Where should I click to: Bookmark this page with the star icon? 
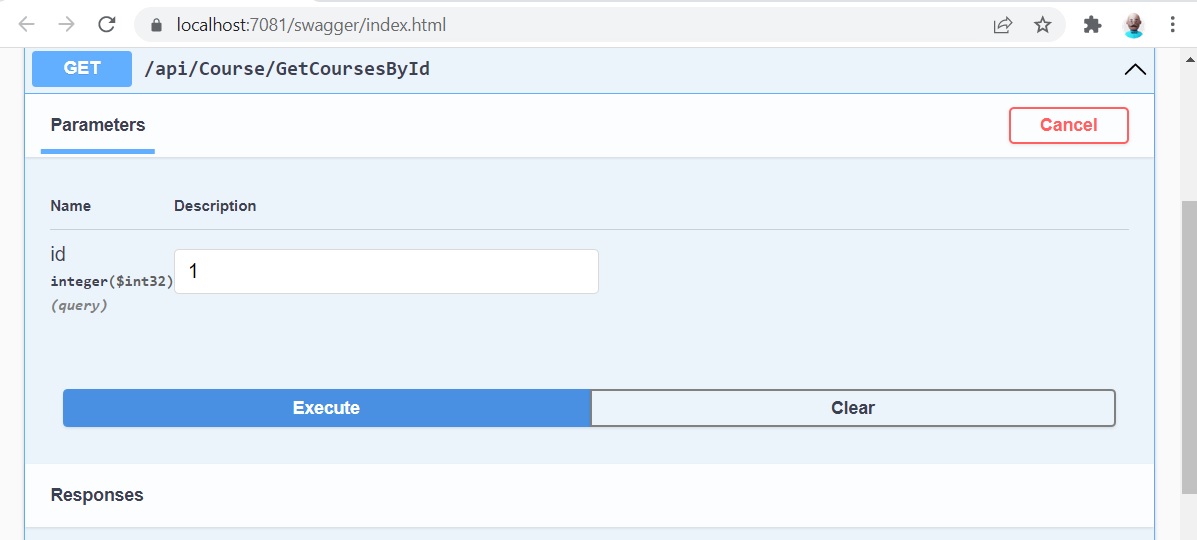pos(1043,25)
